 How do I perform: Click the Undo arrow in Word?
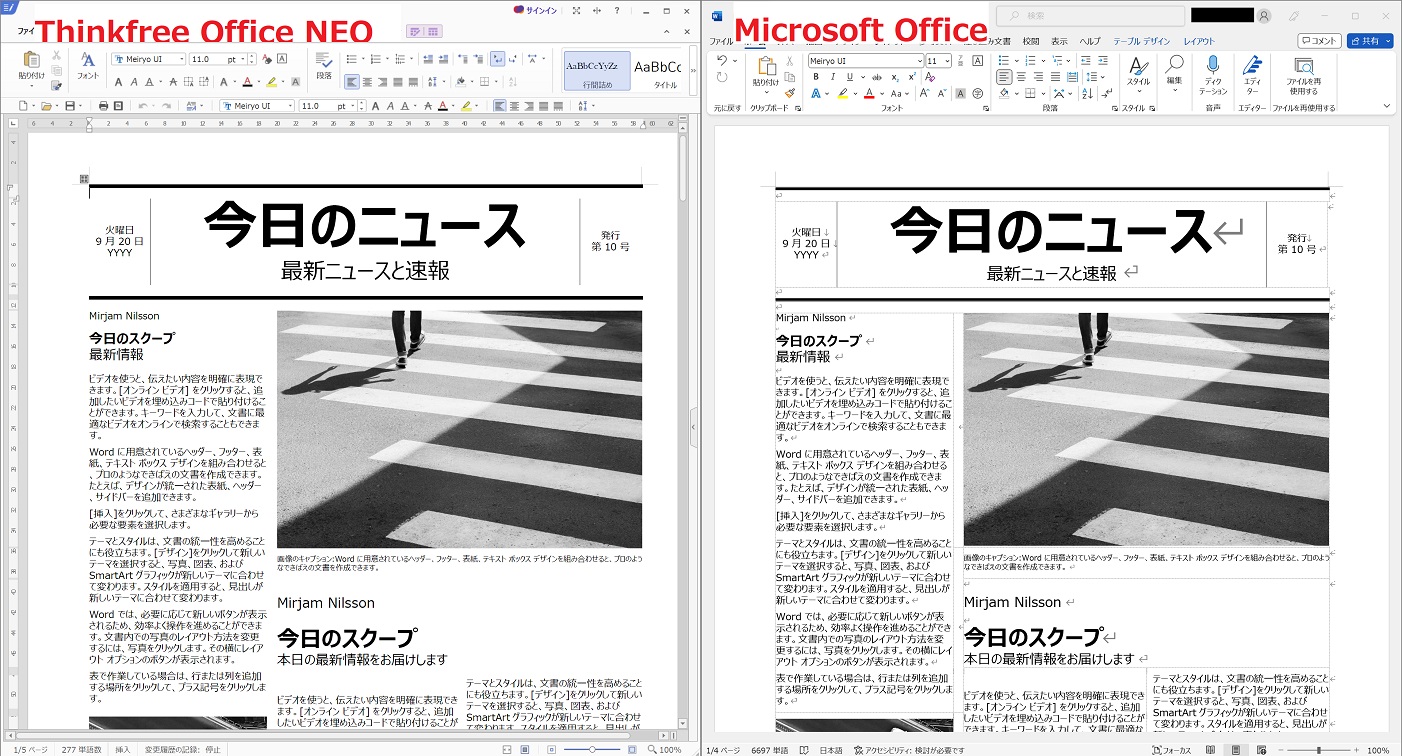[x=722, y=61]
